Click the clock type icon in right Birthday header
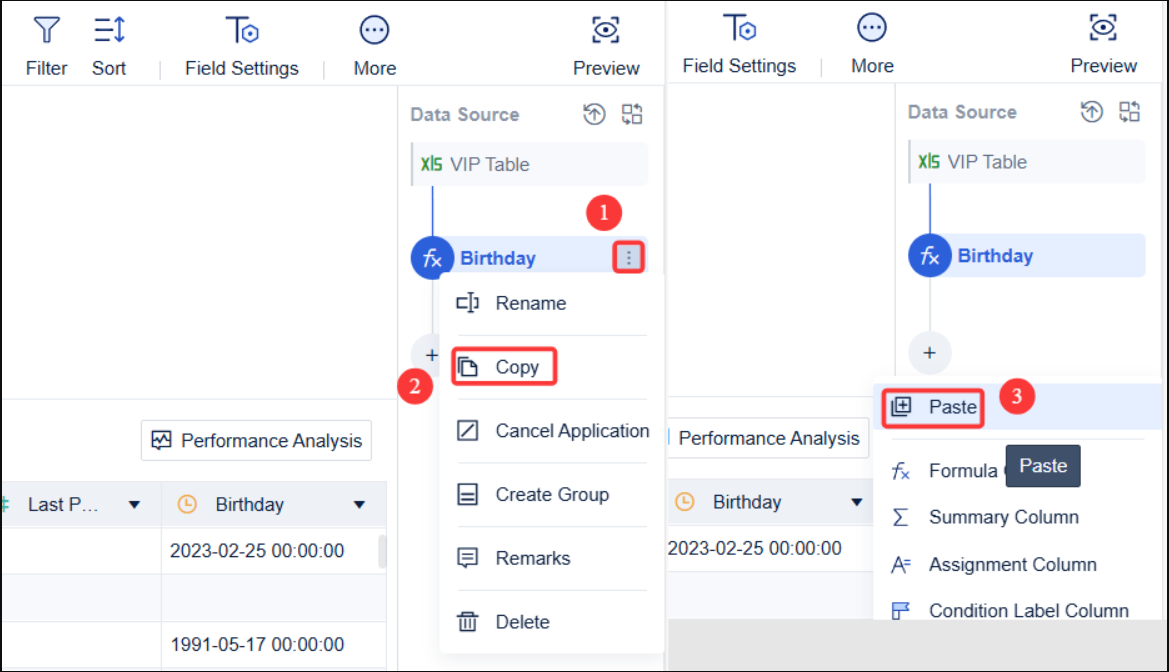1169x672 pixels. [x=684, y=503]
